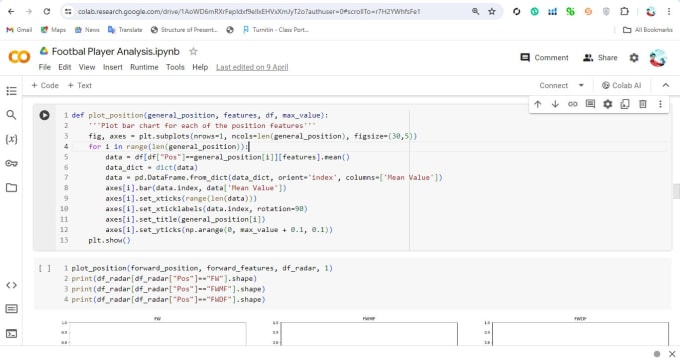Go back in browser history
Screen dimensions: 680x361
(11, 12)
